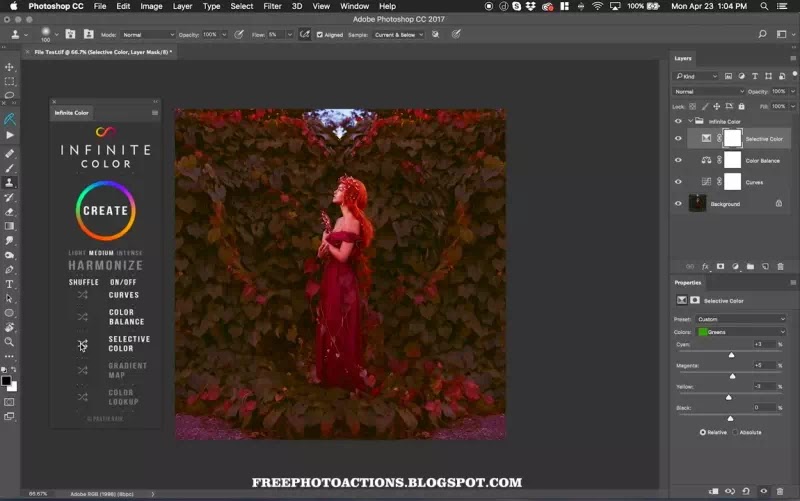Select the Path Selection arrow tool
800x501 pixels.
click(x=9, y=298)
